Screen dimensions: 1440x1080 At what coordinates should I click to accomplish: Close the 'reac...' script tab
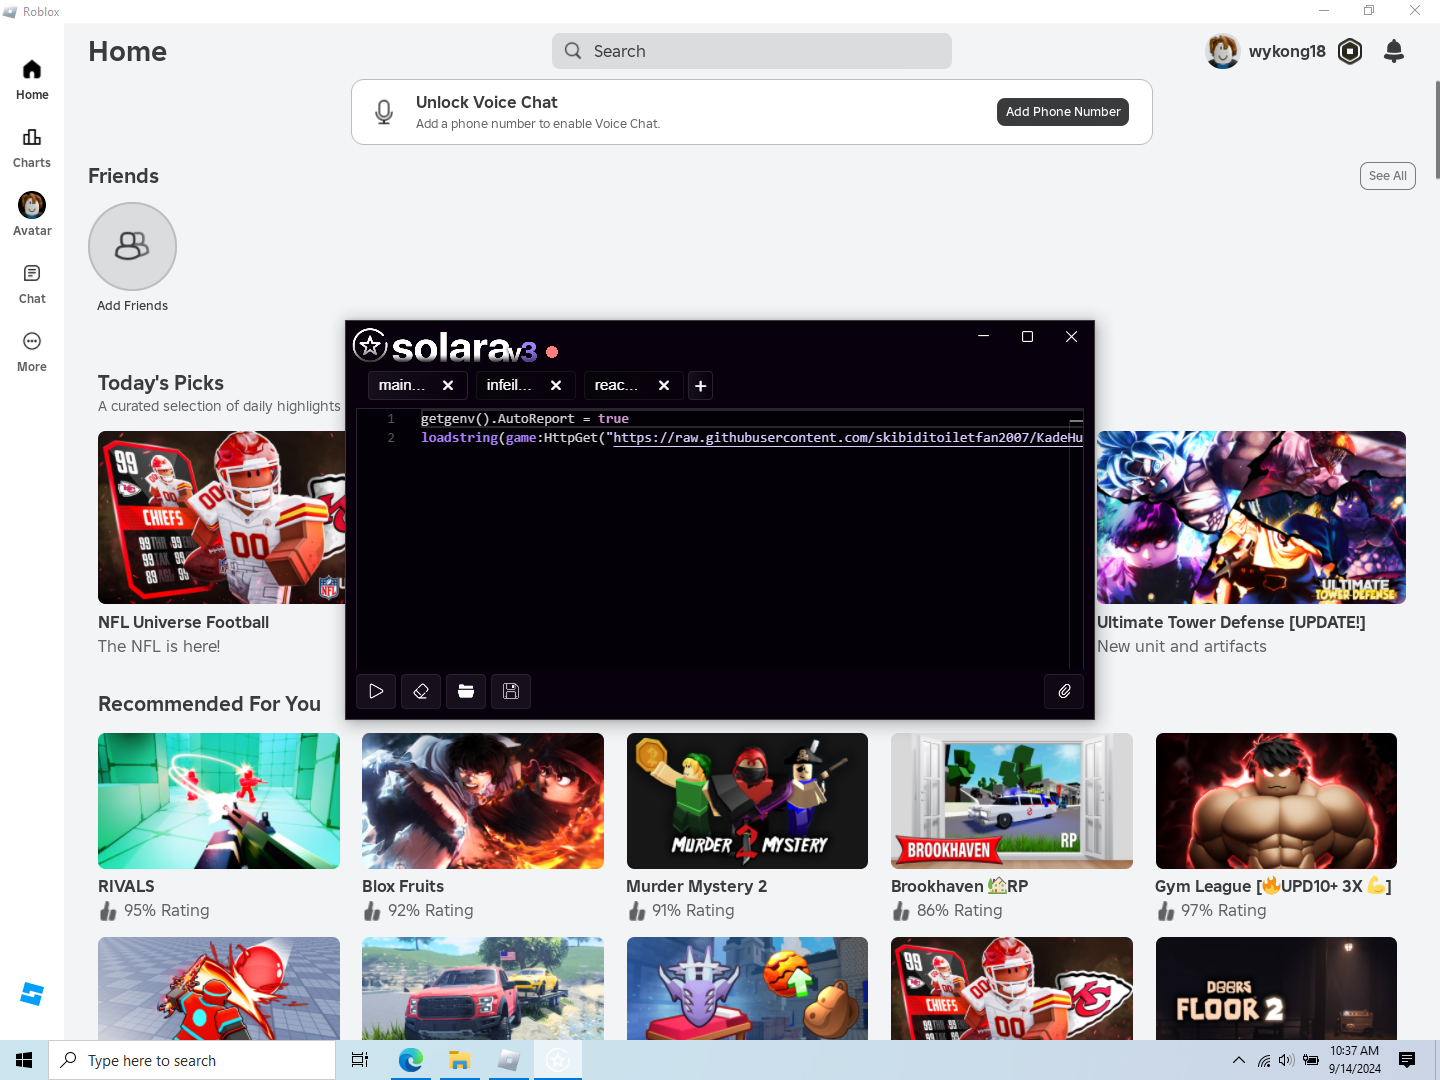[664, 385]
